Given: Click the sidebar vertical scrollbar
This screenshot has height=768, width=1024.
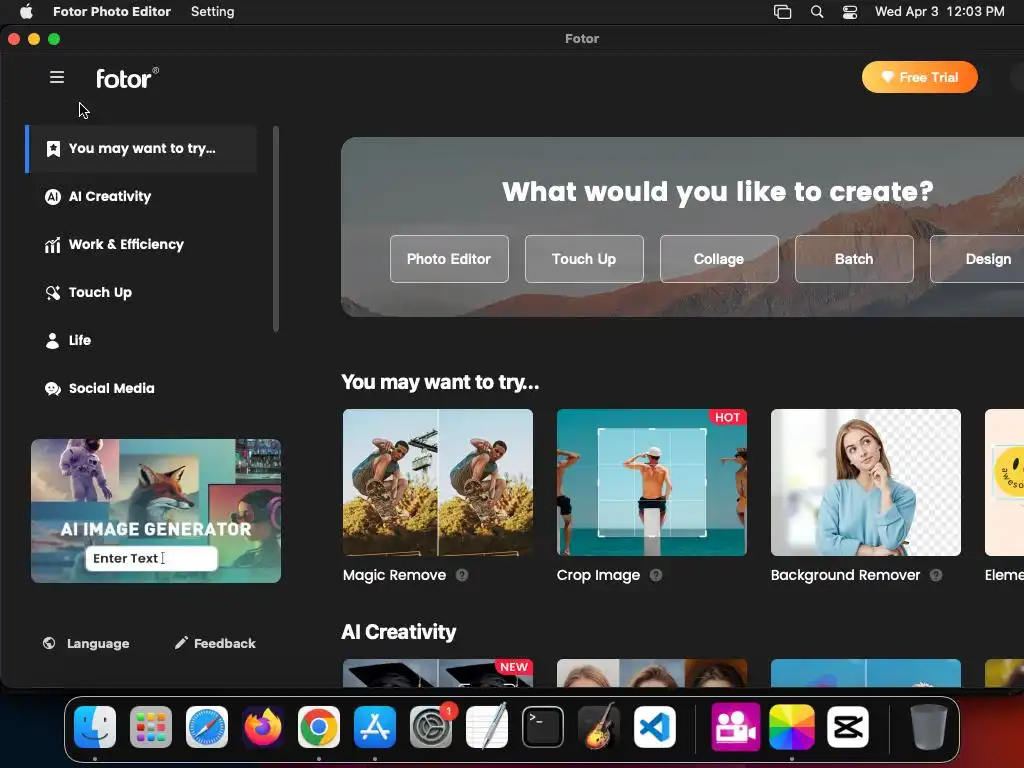Looking at the screenshot, I should (276, 229).
